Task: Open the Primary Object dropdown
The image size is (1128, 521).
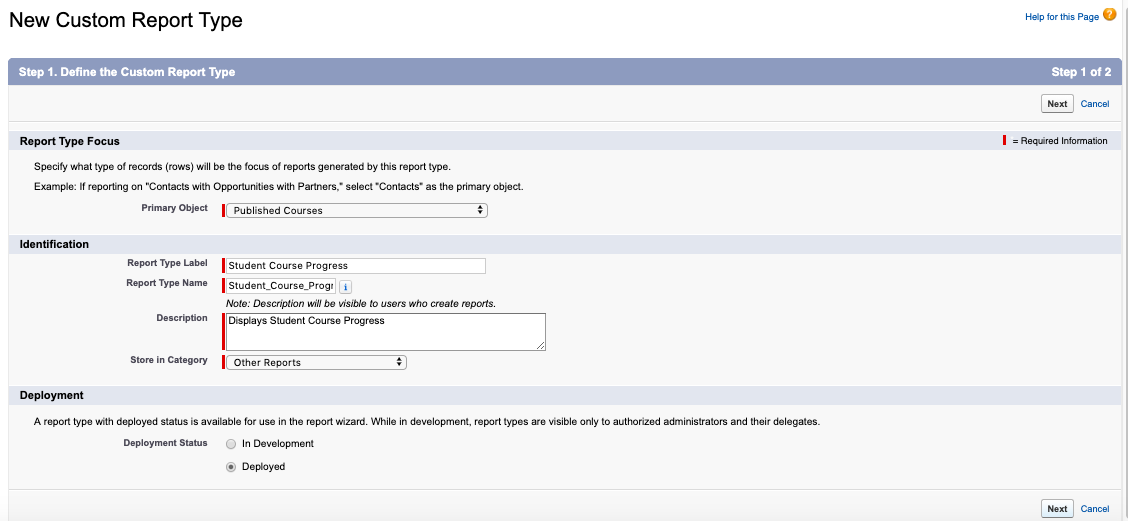Action: [x=357, y=210]
